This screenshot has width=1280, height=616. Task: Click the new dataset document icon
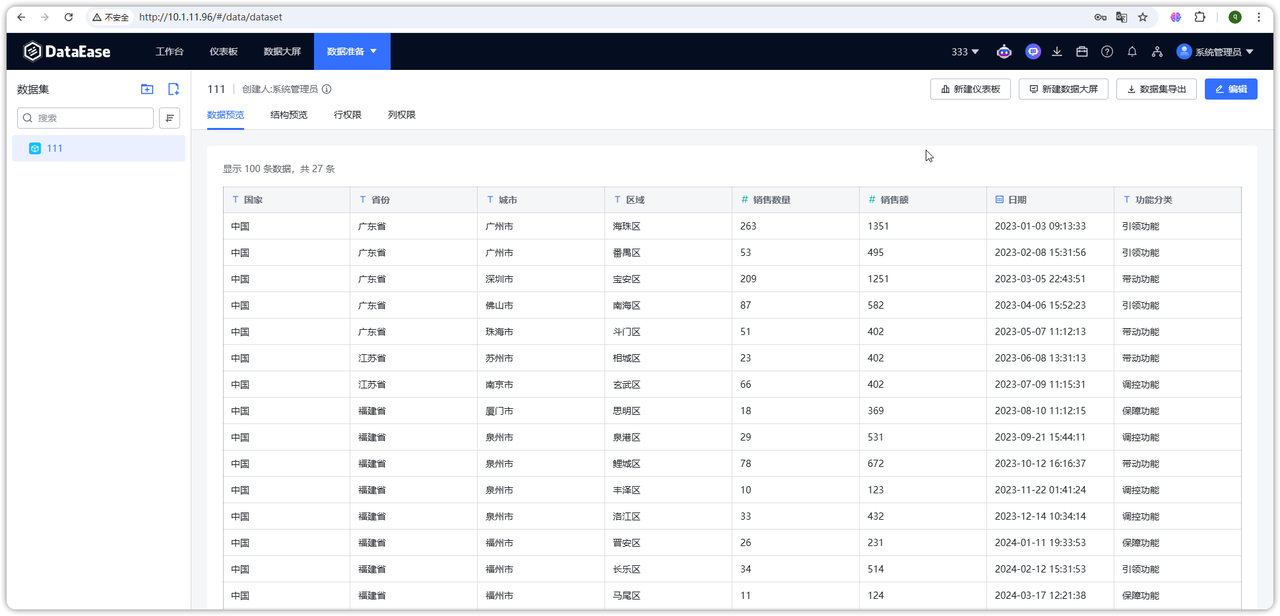click(171, 89)
